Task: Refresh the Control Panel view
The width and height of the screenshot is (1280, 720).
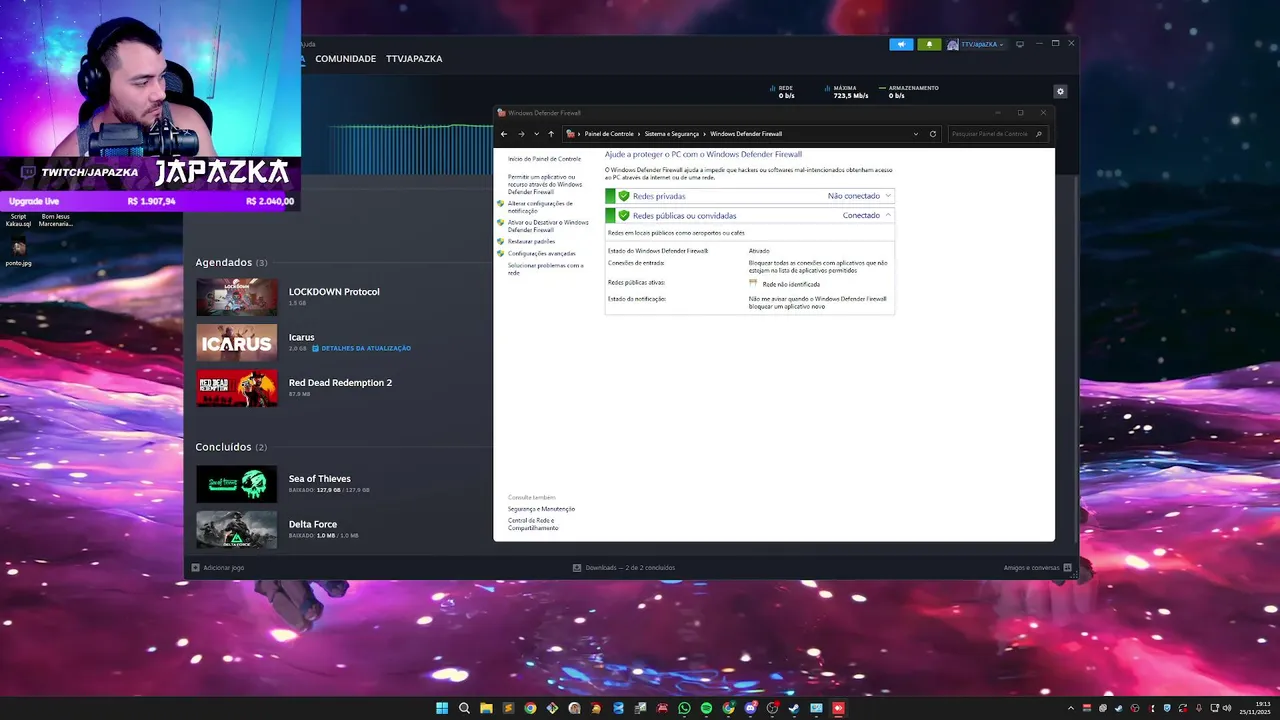Action: point(933,134)
